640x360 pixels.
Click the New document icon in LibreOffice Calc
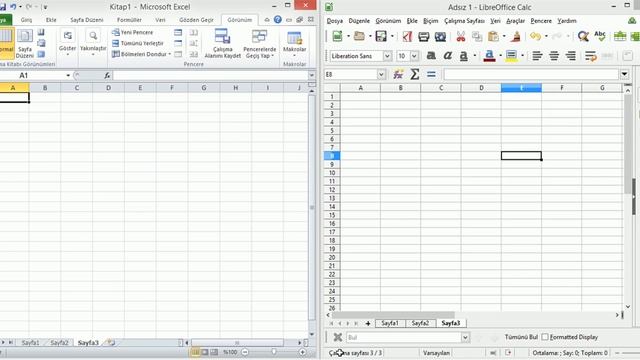click(x=337, y=37)
